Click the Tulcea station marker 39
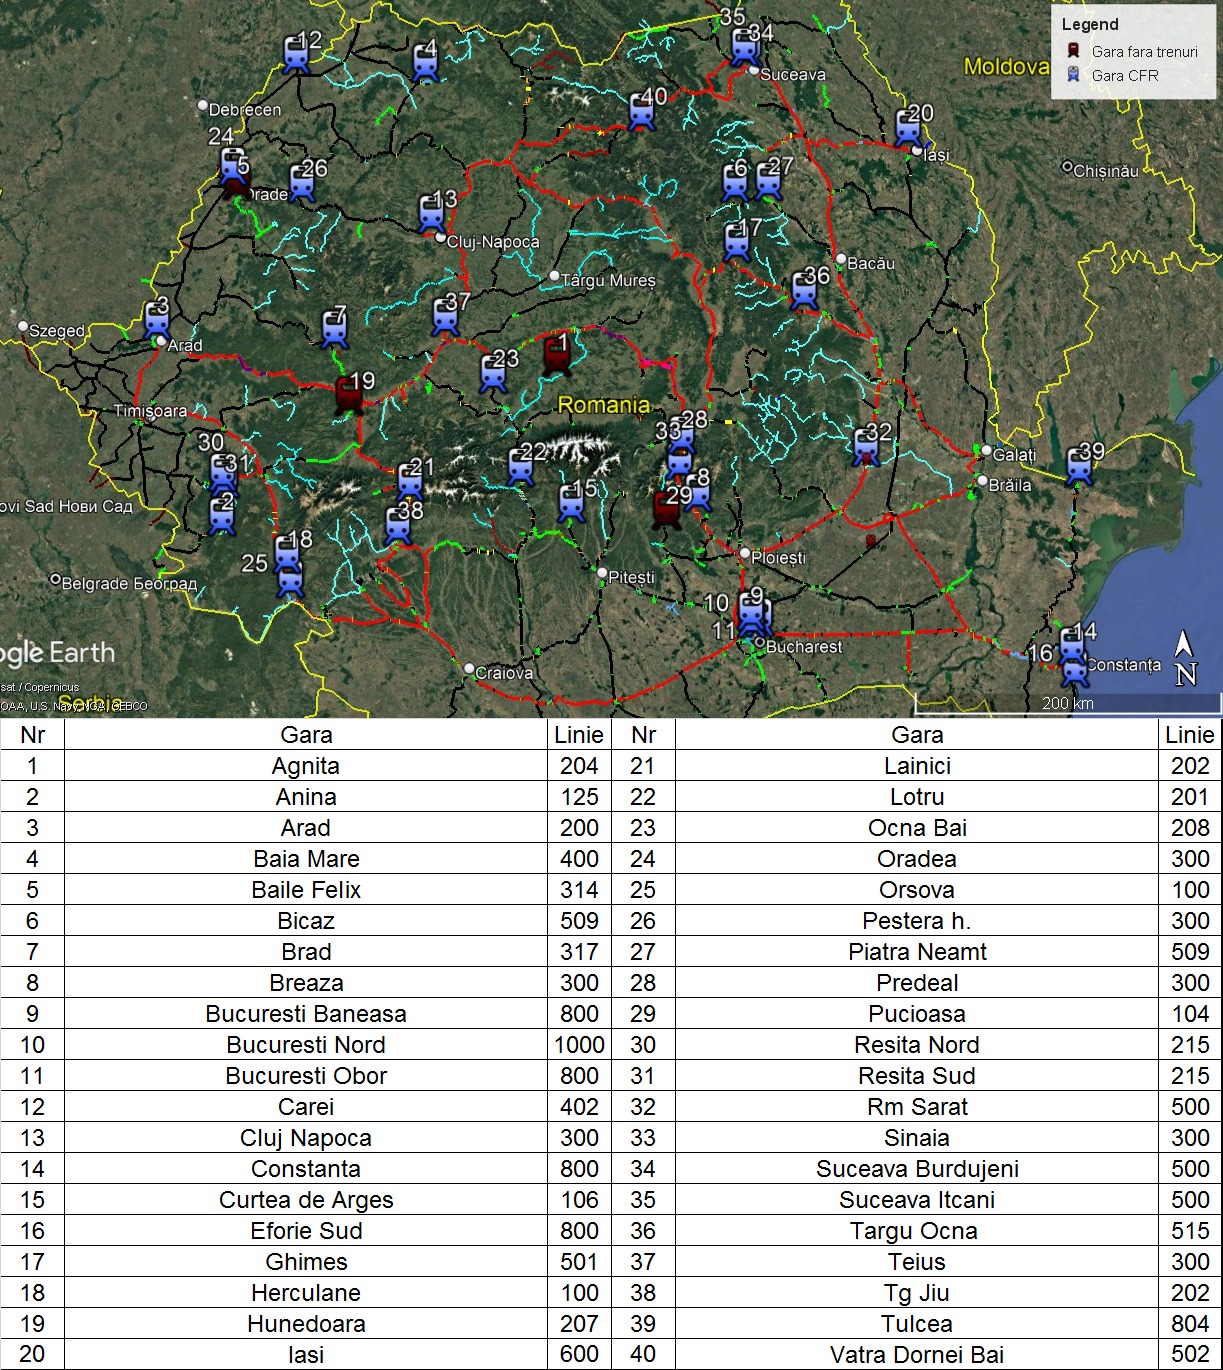 1079,466
